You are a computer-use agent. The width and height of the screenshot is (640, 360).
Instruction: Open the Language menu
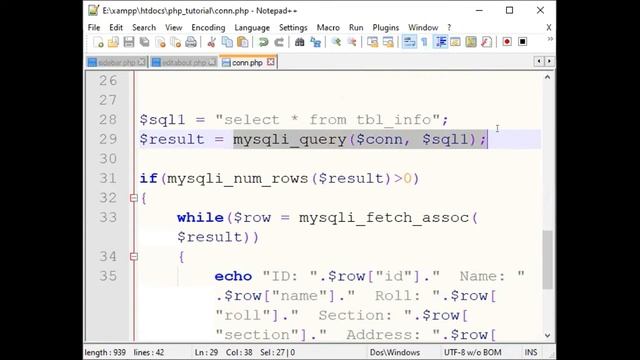(252, 27)
